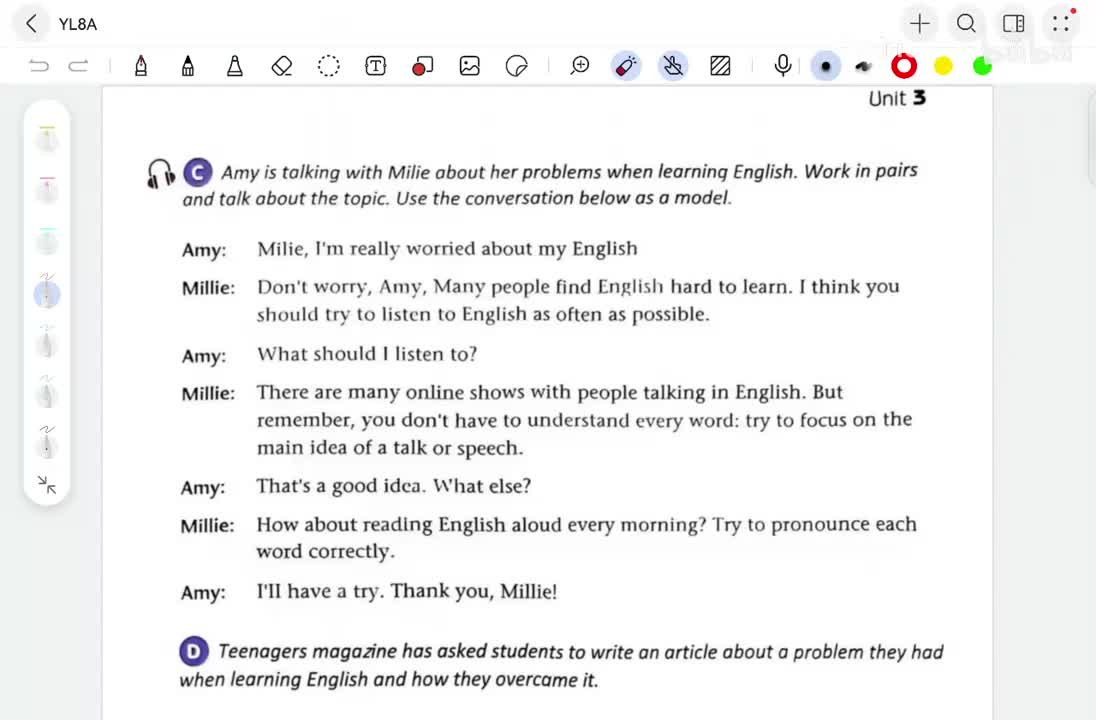Collapse the pen preset sidebar
Viewport: 1096px width, 720px height.
click(x=47, y=484)
